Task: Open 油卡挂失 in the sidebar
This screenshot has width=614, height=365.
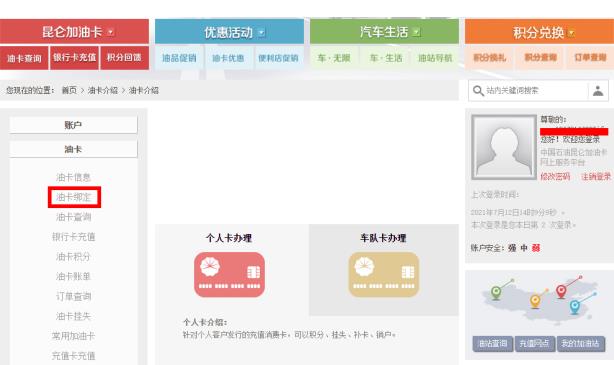Action: (x=73, y=316)
